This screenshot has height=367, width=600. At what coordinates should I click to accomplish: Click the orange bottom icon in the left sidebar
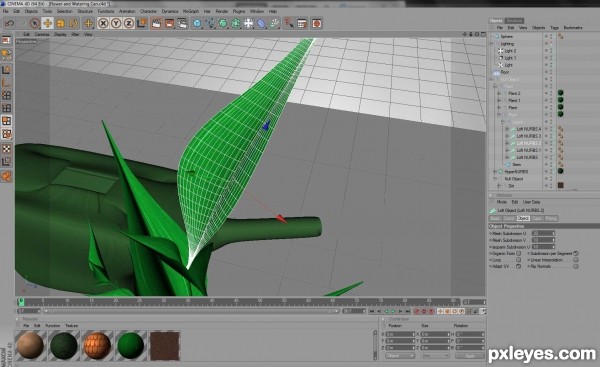(7, 176)
